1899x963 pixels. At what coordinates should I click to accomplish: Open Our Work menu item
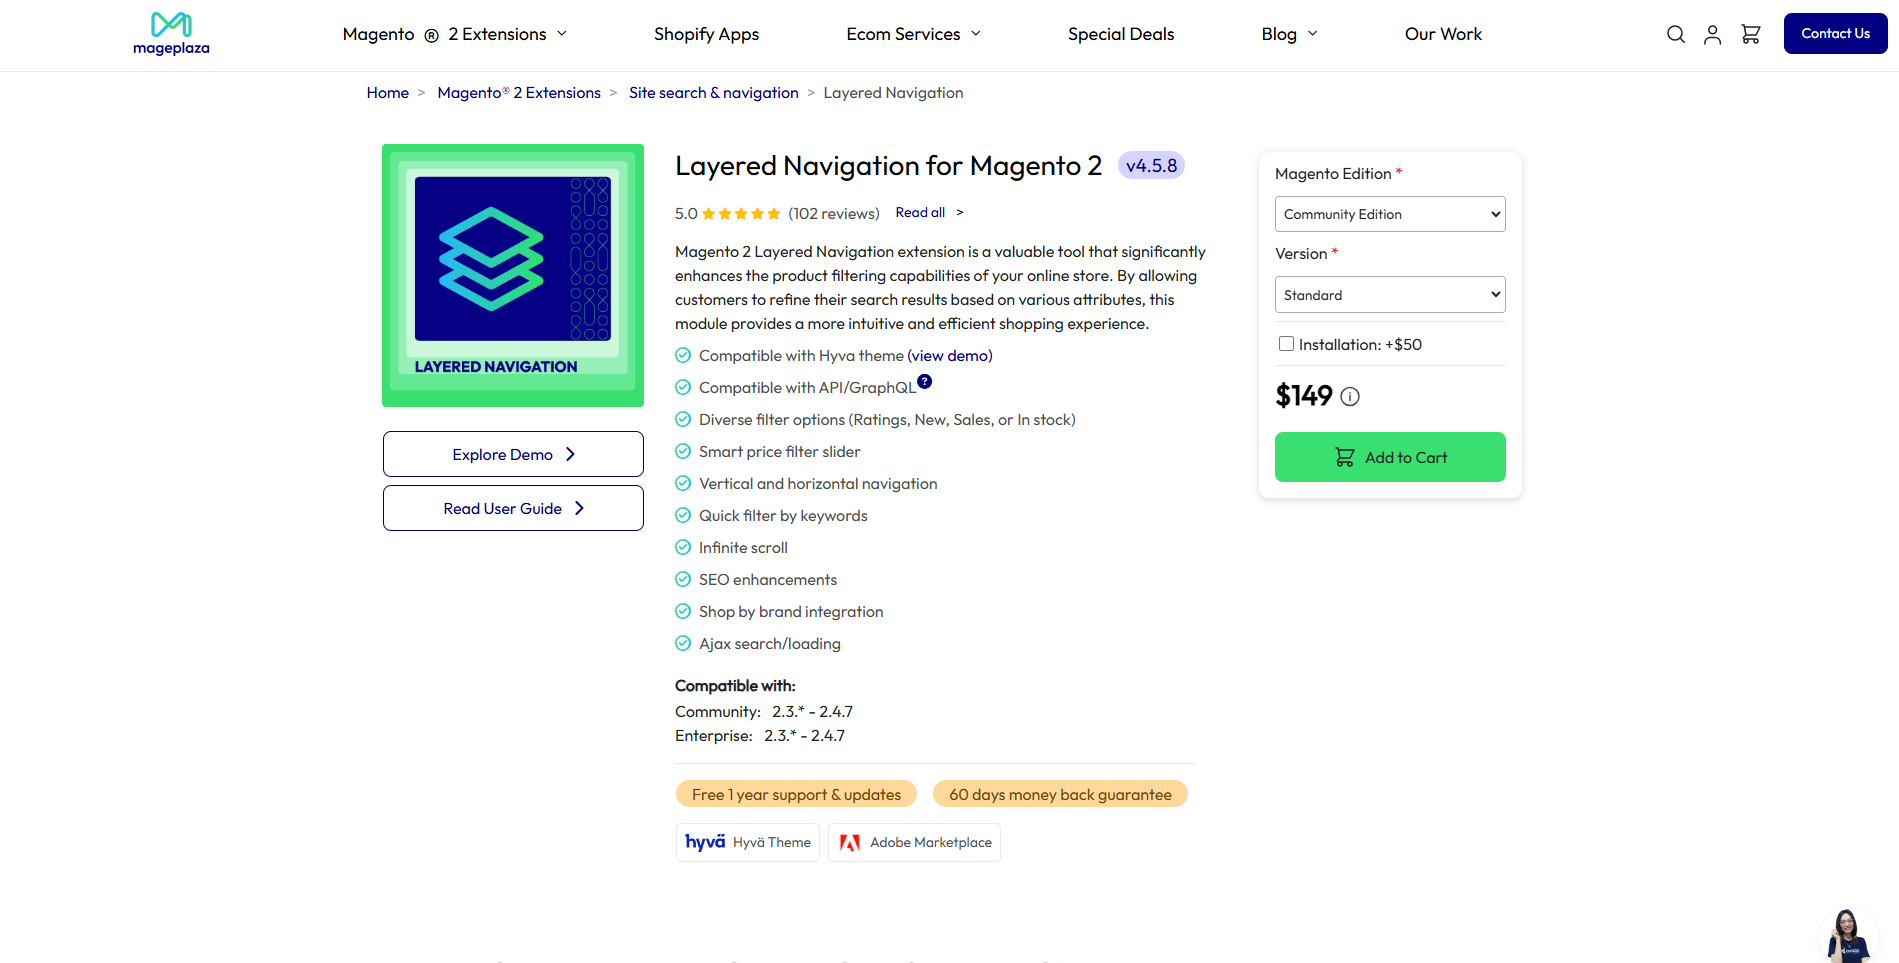(1443, 34)
